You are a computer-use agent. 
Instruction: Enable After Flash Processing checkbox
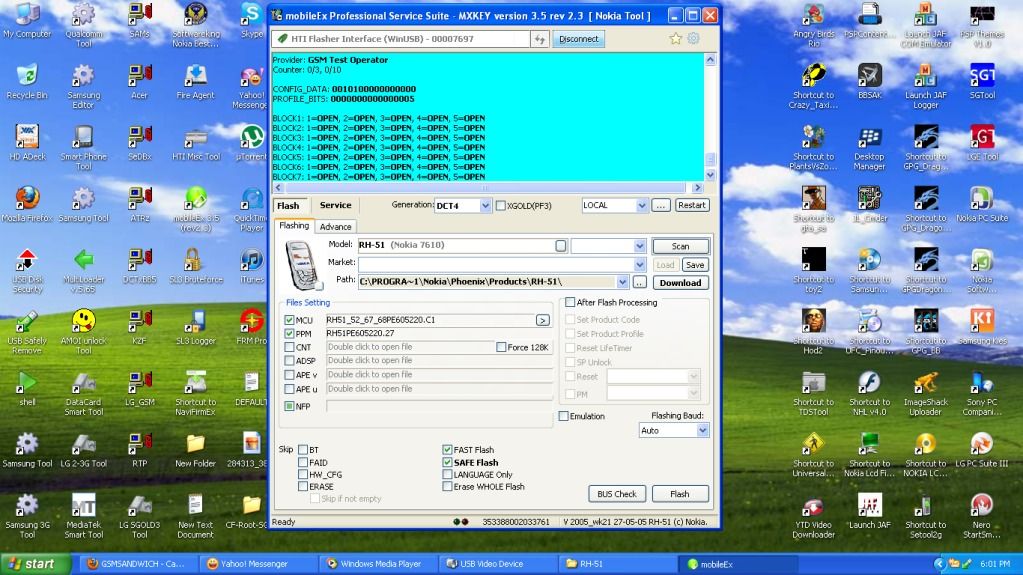[x=570, y=302]
